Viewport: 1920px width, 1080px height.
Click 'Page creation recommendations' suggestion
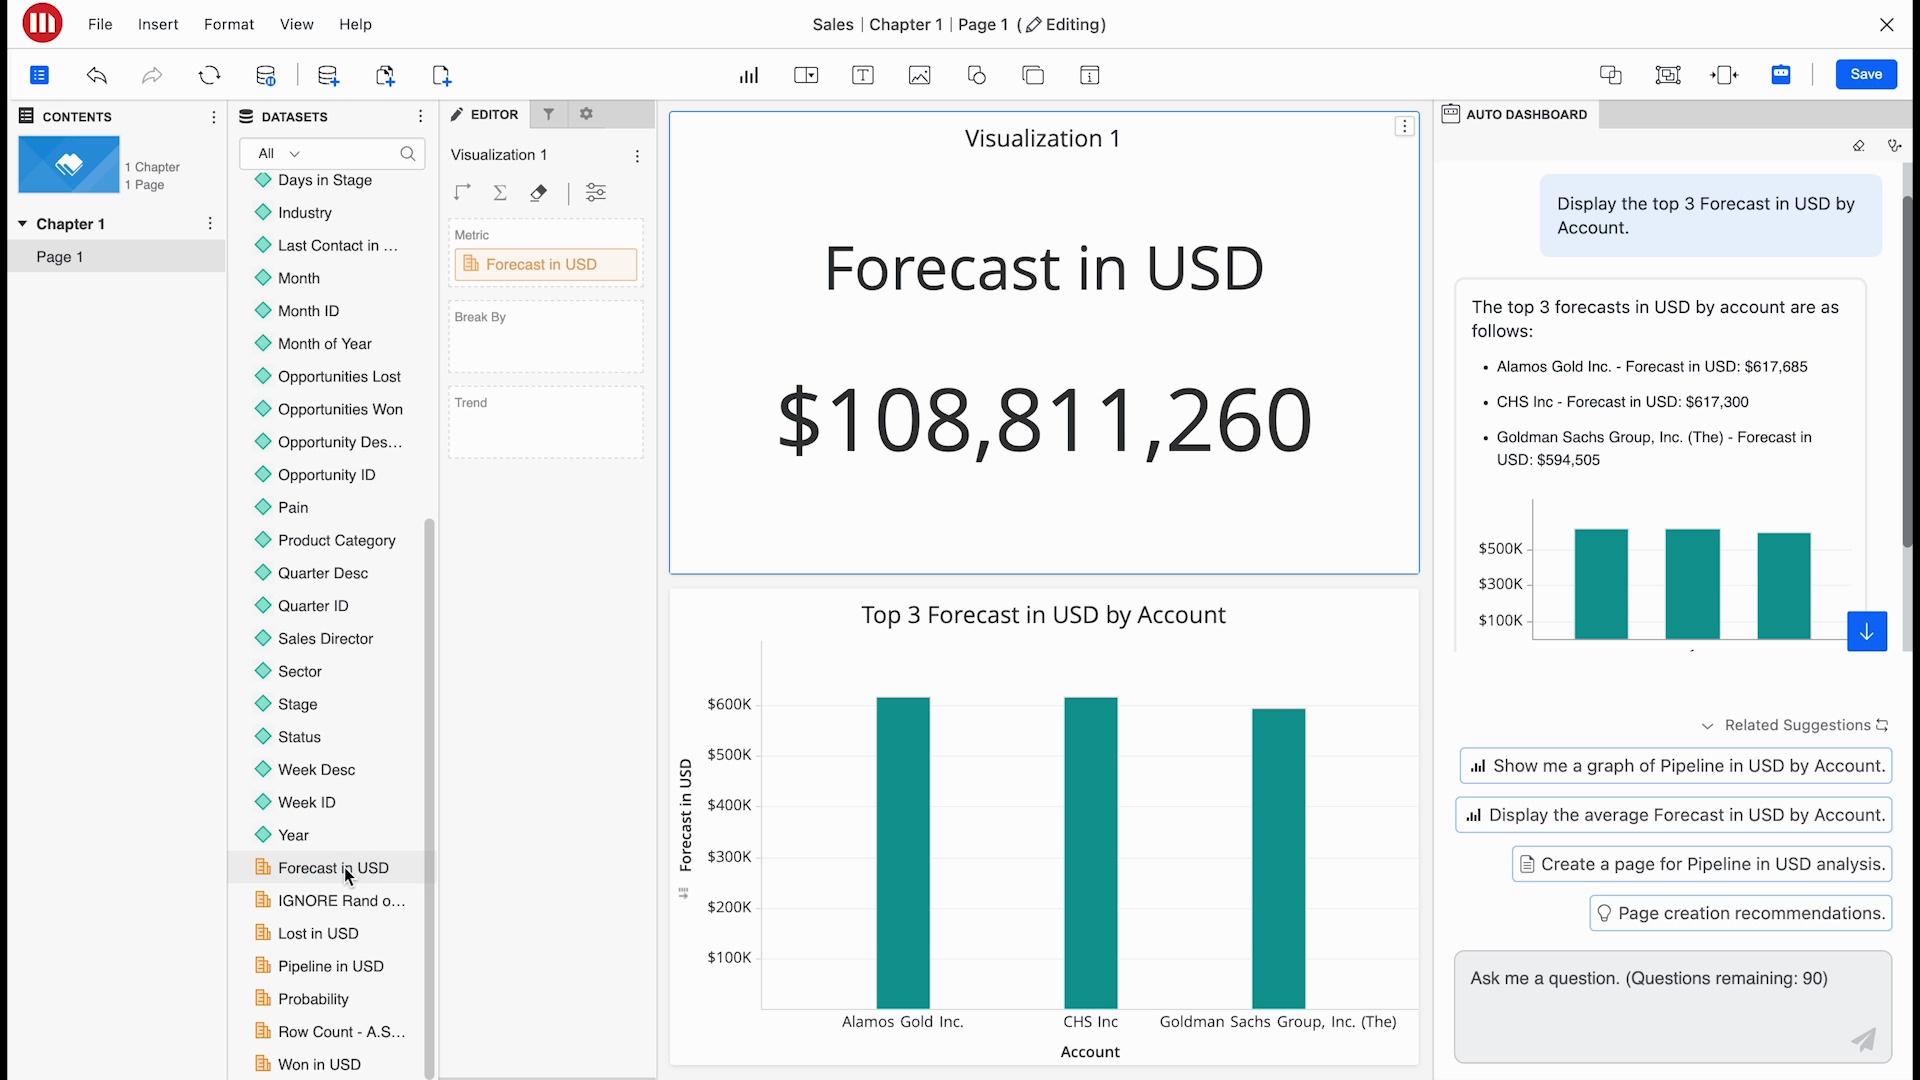pyautogui.click(x=1740, y=913)
